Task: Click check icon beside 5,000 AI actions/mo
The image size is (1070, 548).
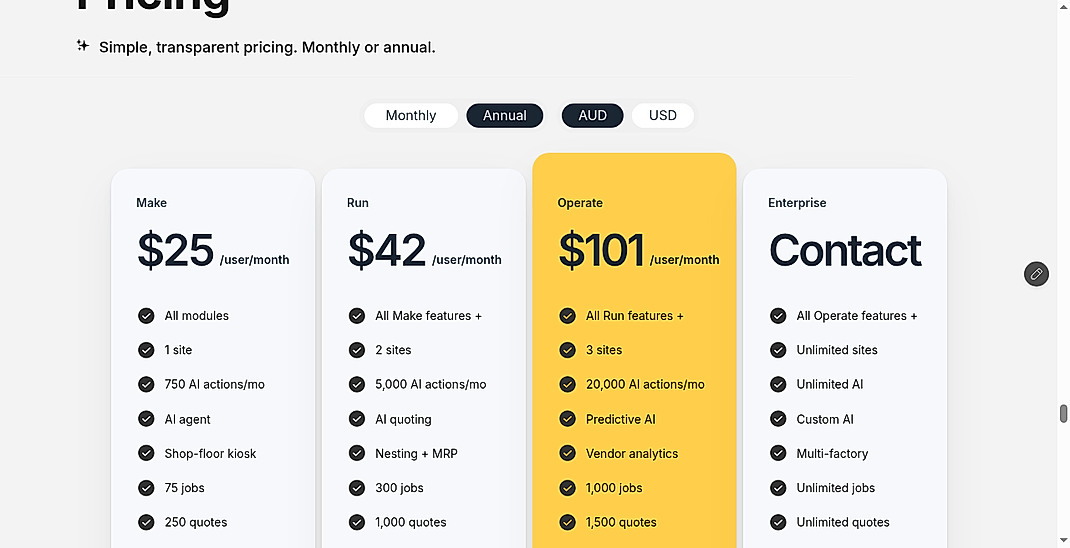Action: 357,384
